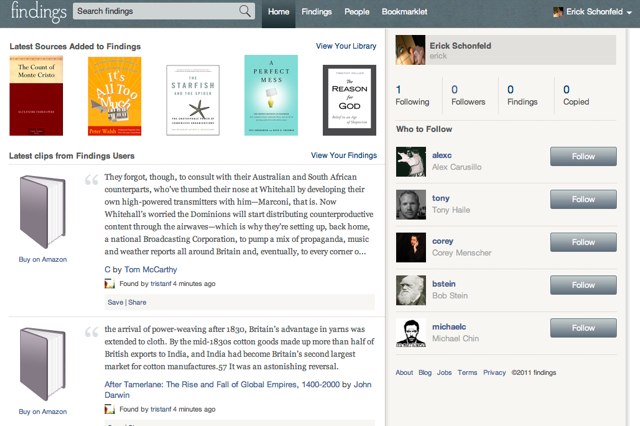
Task: Open the Erick Schonfeld account dropdown
Action: coord(591,12)
